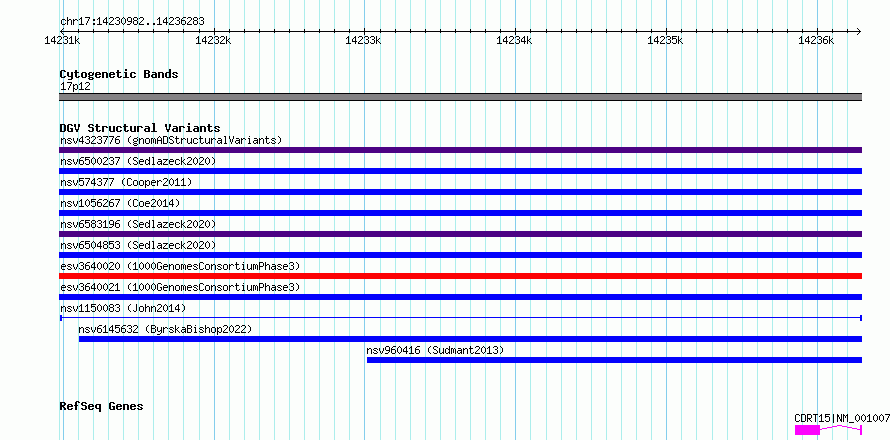This screenshot has width=890, height=440.
Task: Click the 14234k ruler tick label
Action: click(514, 40)
